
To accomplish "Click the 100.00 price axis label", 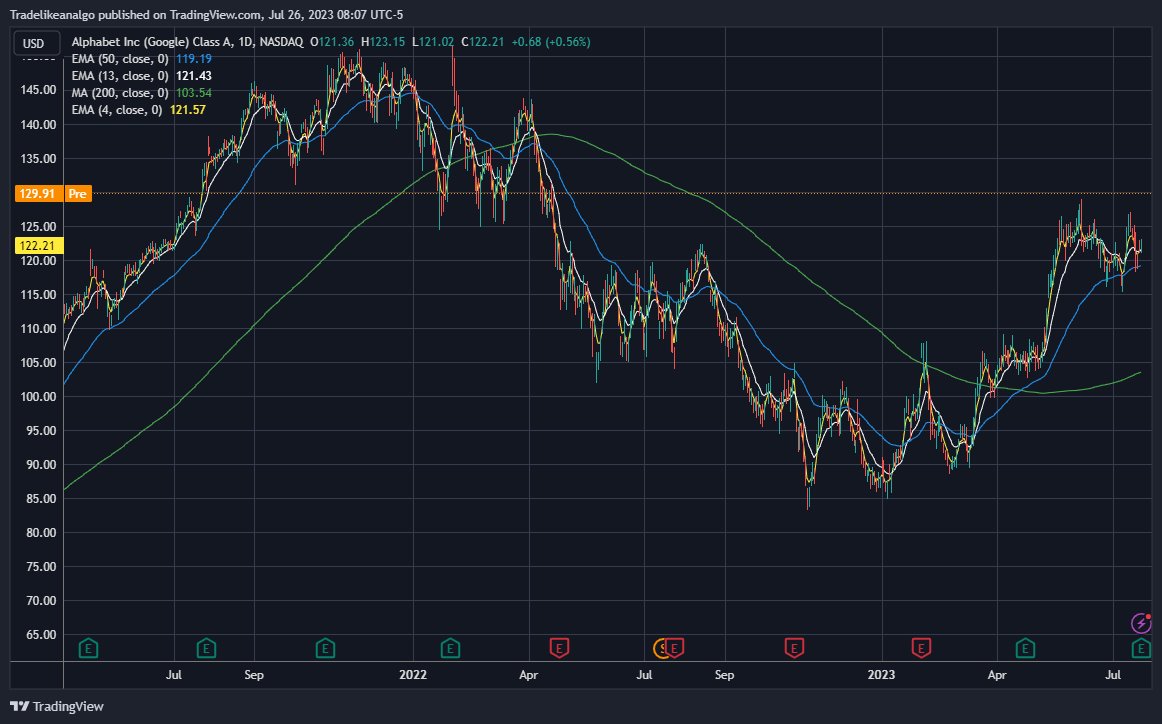I will tap(39, 396).
